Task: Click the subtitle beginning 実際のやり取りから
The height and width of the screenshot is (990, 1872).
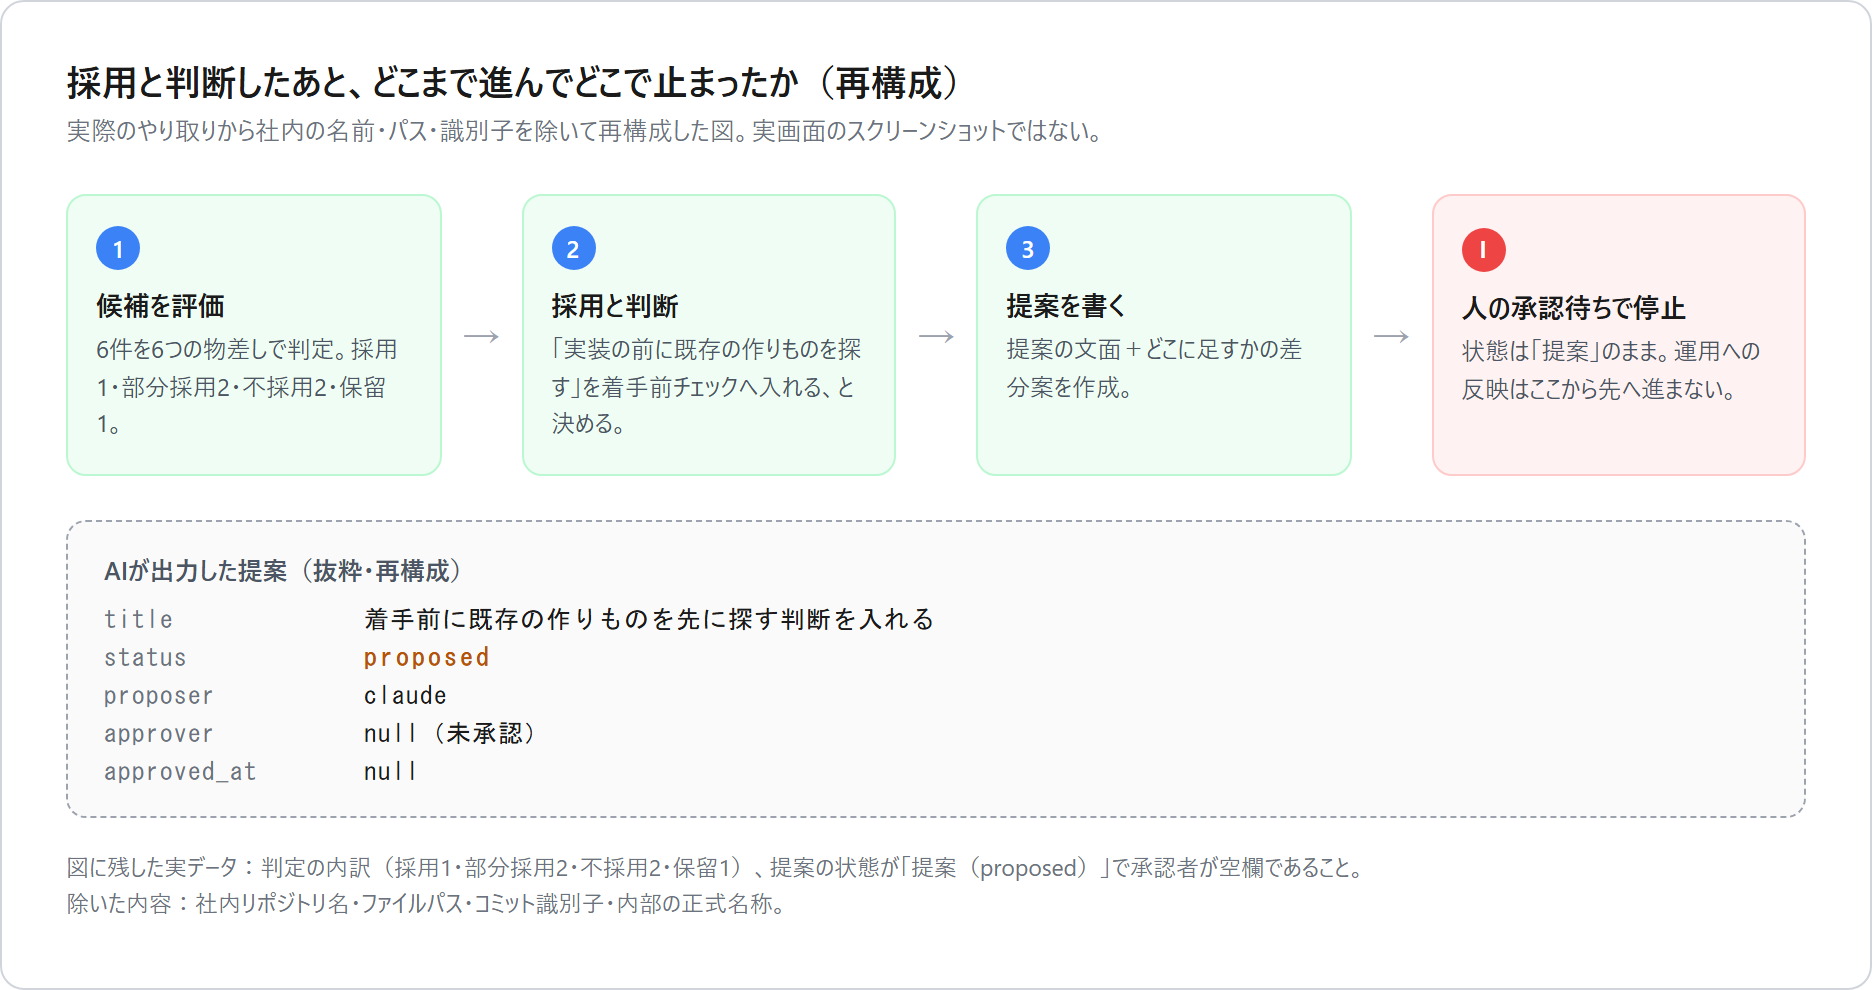Action: (585, 132)
